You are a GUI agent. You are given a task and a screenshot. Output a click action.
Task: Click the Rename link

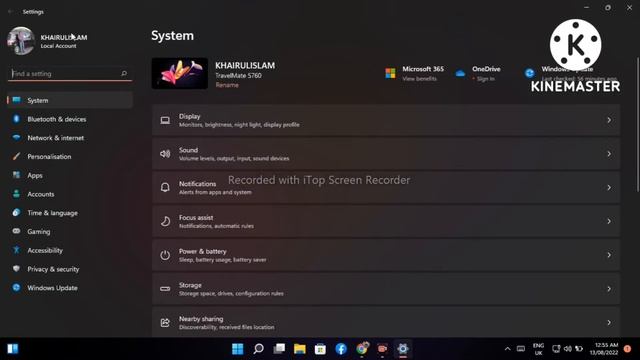(227, 85)
